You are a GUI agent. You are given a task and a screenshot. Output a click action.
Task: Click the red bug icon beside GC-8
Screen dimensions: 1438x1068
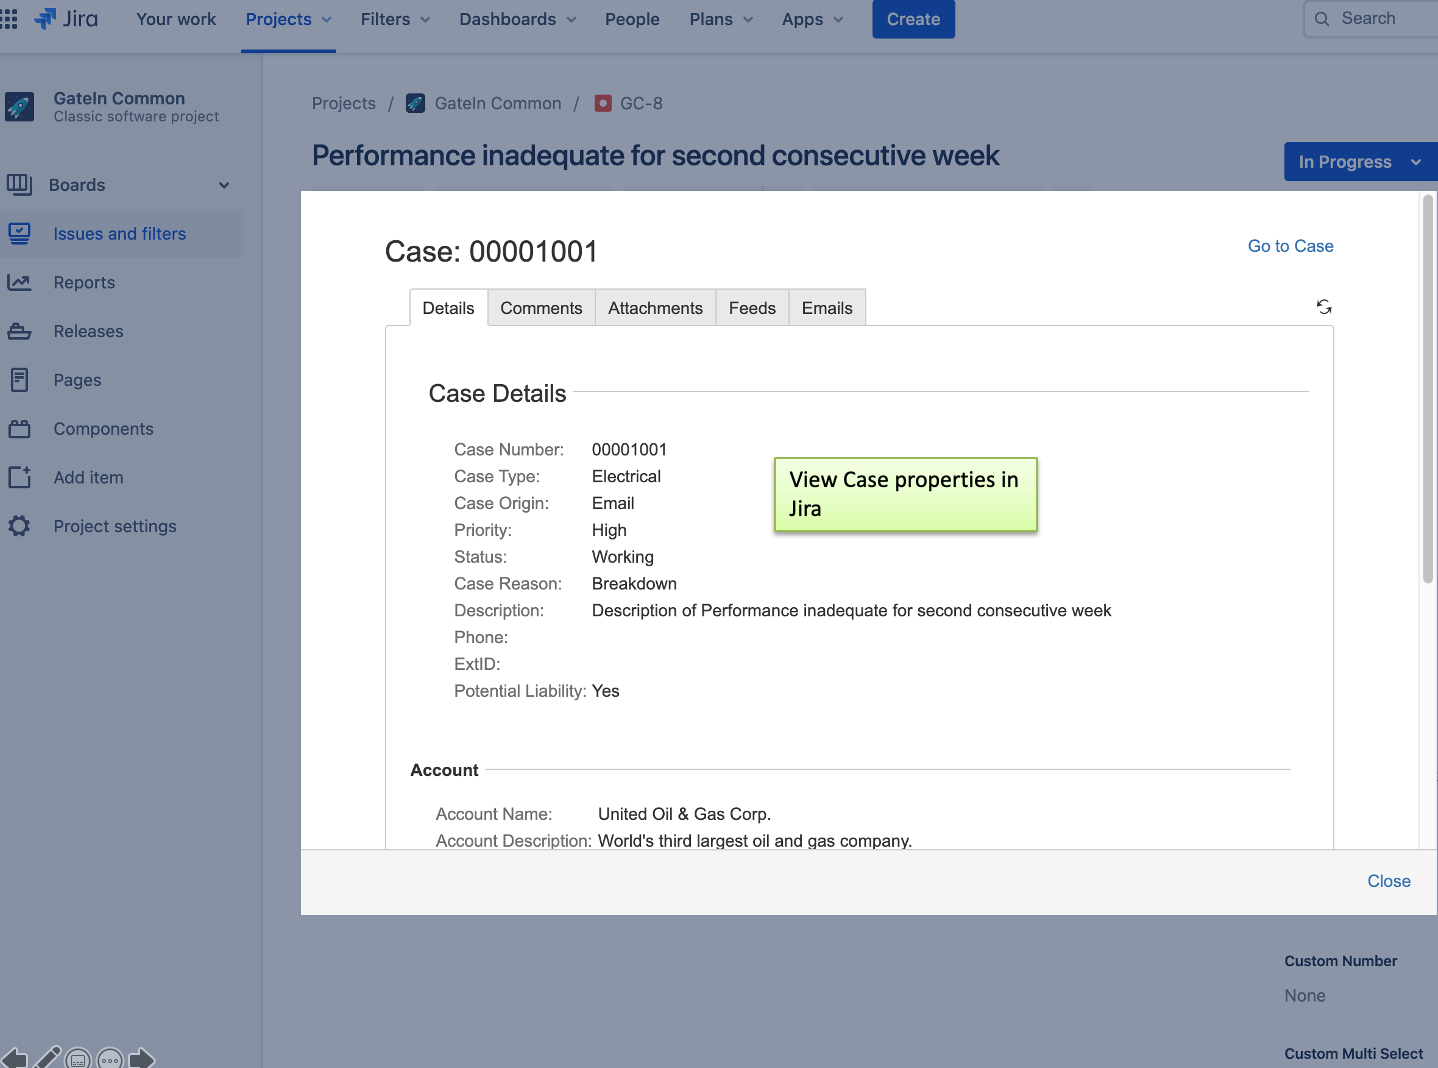pyautogui.click(x=603, y=104)
